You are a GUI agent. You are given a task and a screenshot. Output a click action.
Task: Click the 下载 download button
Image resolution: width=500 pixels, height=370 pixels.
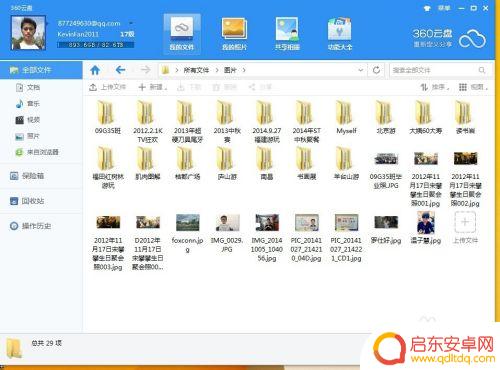189,87
